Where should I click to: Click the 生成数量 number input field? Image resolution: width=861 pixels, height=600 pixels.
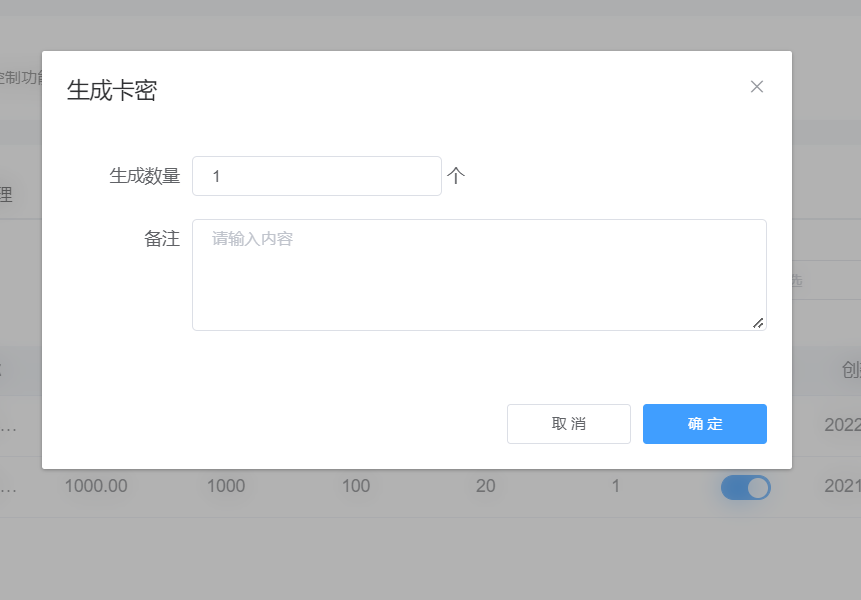pos(317,176)
